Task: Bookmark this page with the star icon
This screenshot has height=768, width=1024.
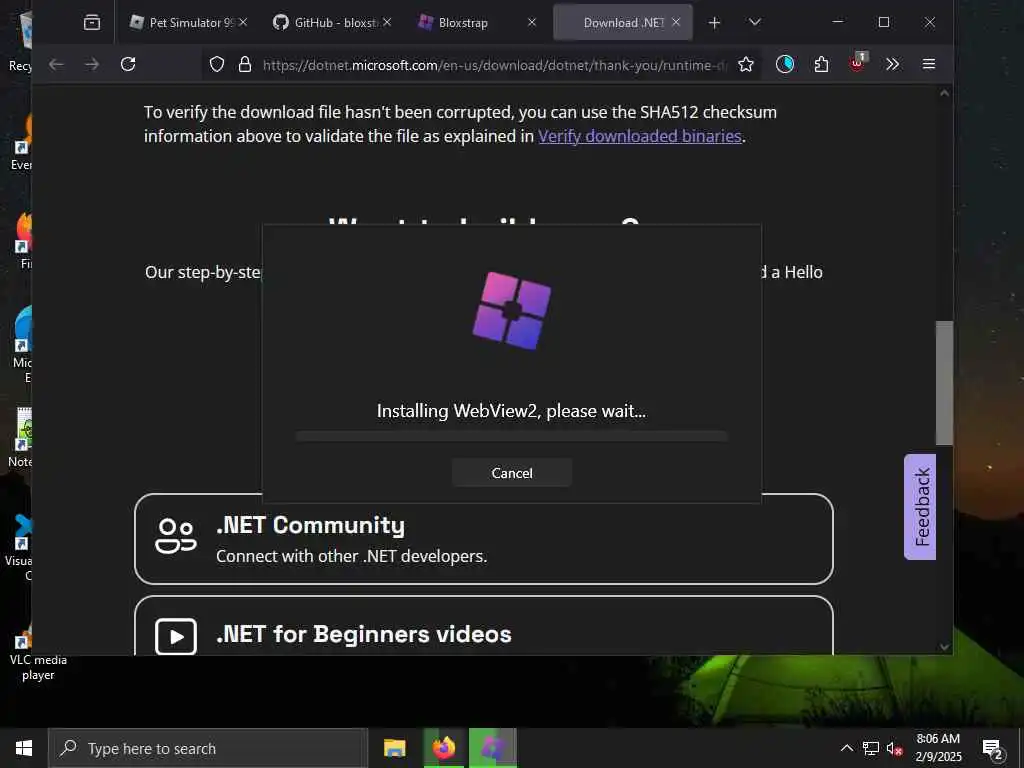Action: coord(746,64)
